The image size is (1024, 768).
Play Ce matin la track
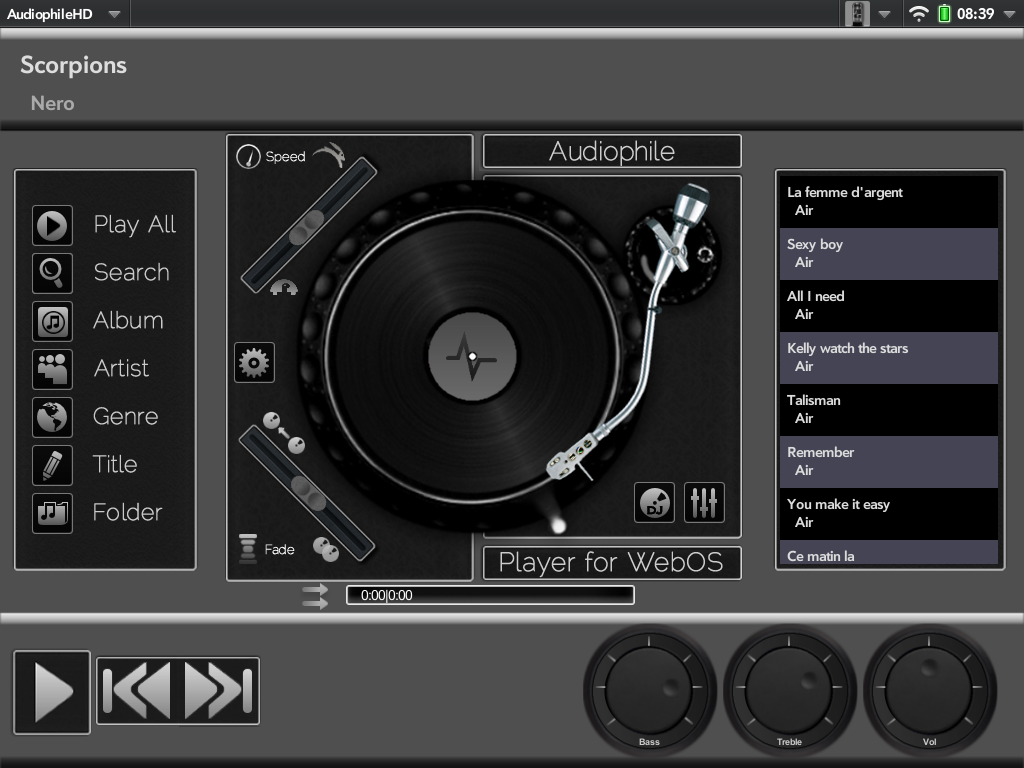[x=889, y=552]
